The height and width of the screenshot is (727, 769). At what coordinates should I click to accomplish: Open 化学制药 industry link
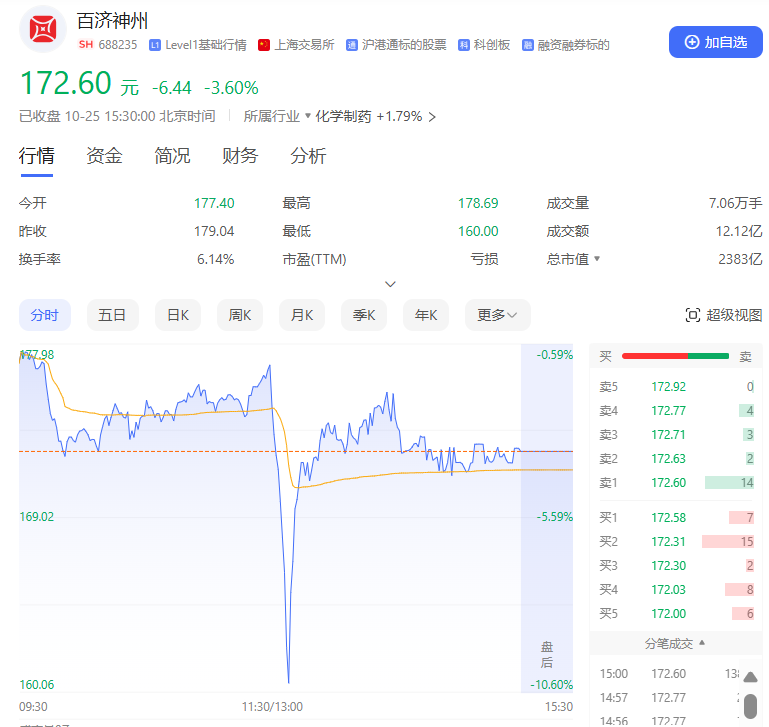pyautogui.click(x=343, y=116)
